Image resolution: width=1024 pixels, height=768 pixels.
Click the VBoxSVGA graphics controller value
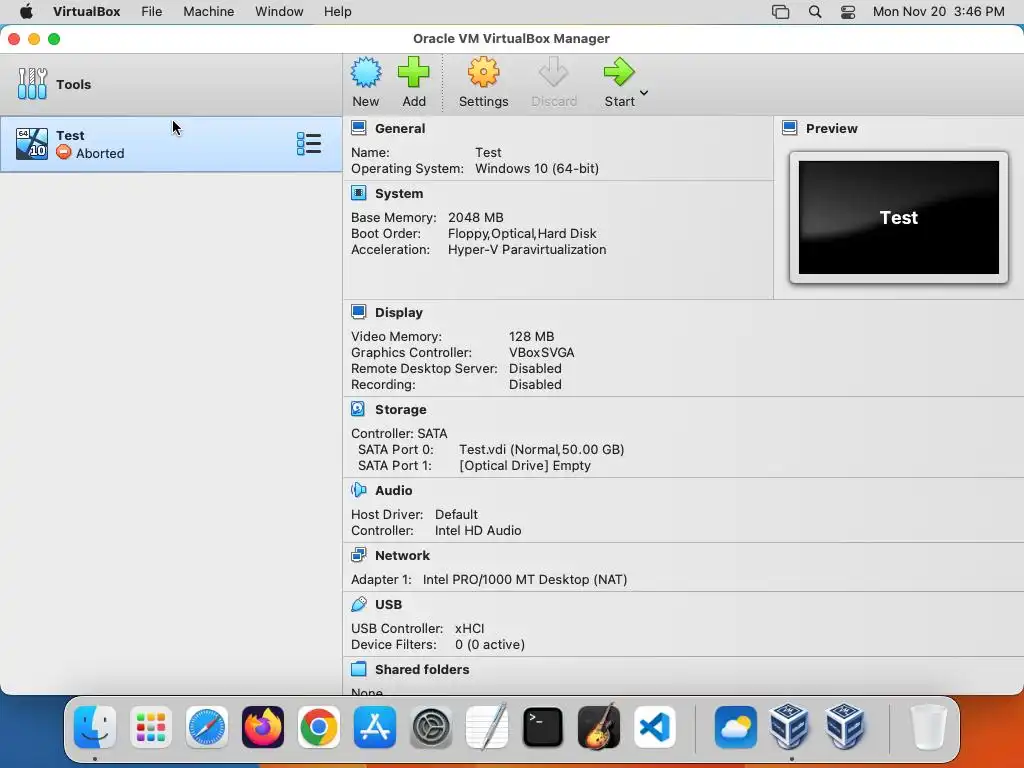(541, 353)
